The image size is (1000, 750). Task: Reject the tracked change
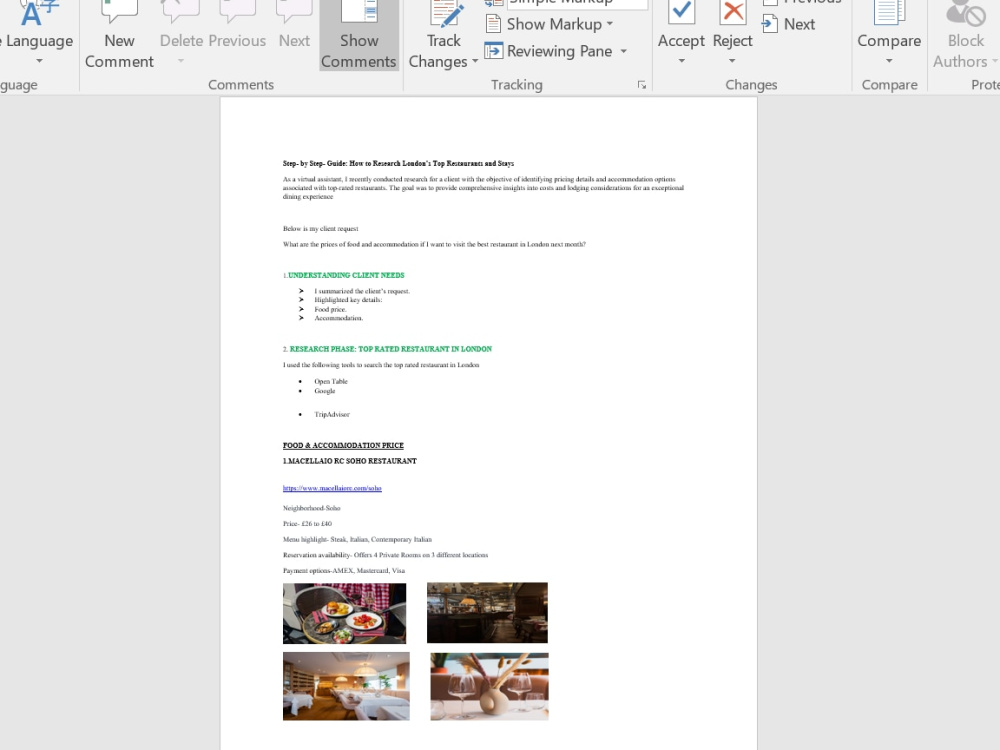point(732,26)
